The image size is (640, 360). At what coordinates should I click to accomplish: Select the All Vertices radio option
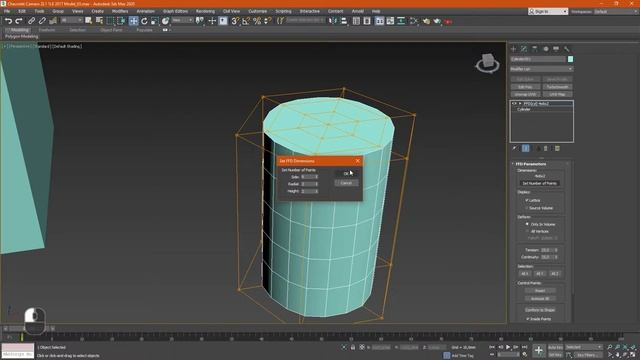coord(527,231)
